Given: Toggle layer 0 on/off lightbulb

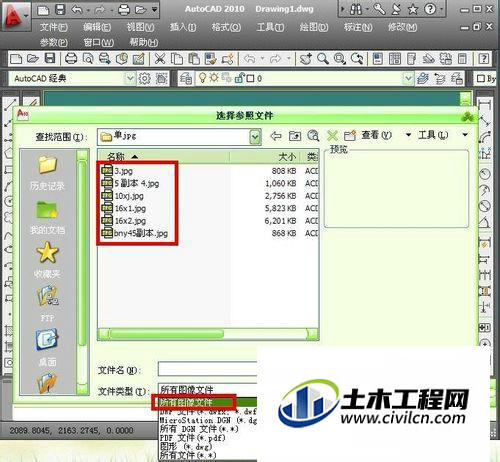Looking at the screenshot, I should click(x=202, y=78).
